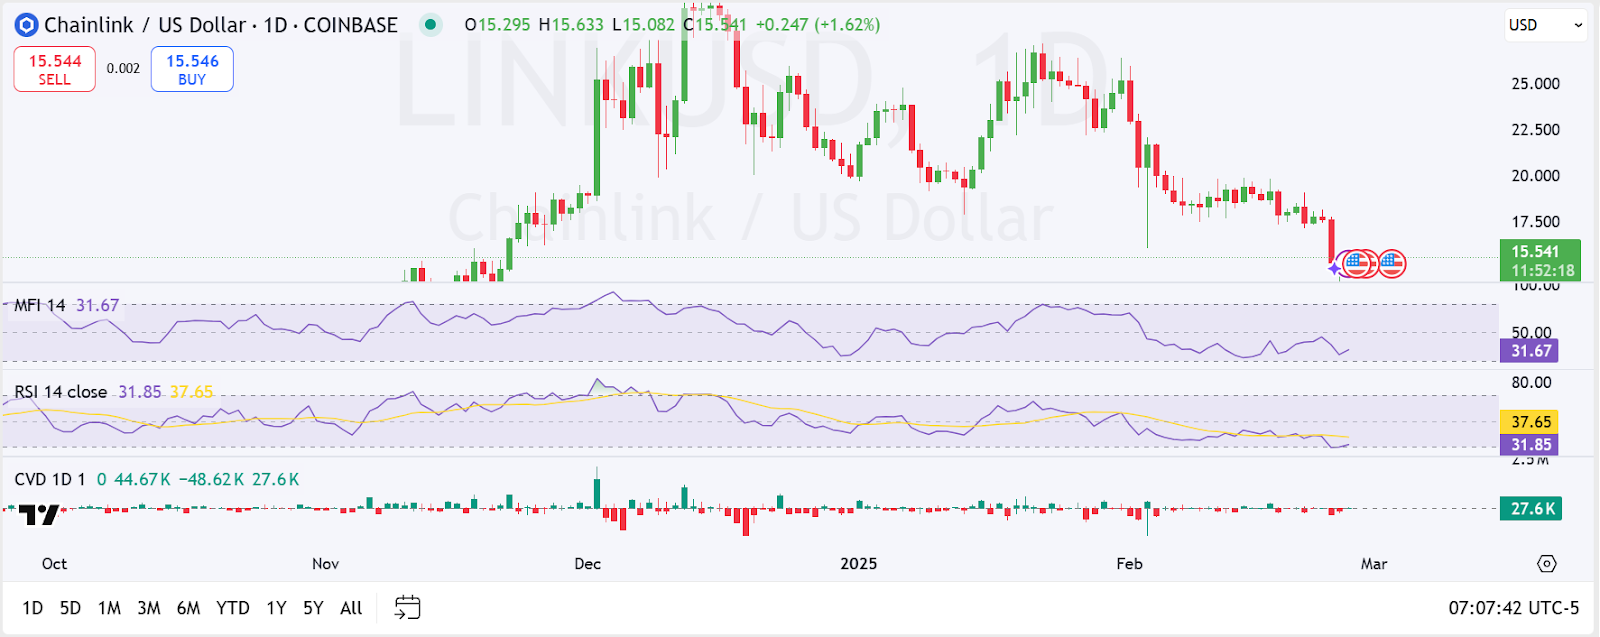Click the 17.500 price axis label
This screenshot has width=1600, height=637.
pyautogui.click(x=1535, y=222)
